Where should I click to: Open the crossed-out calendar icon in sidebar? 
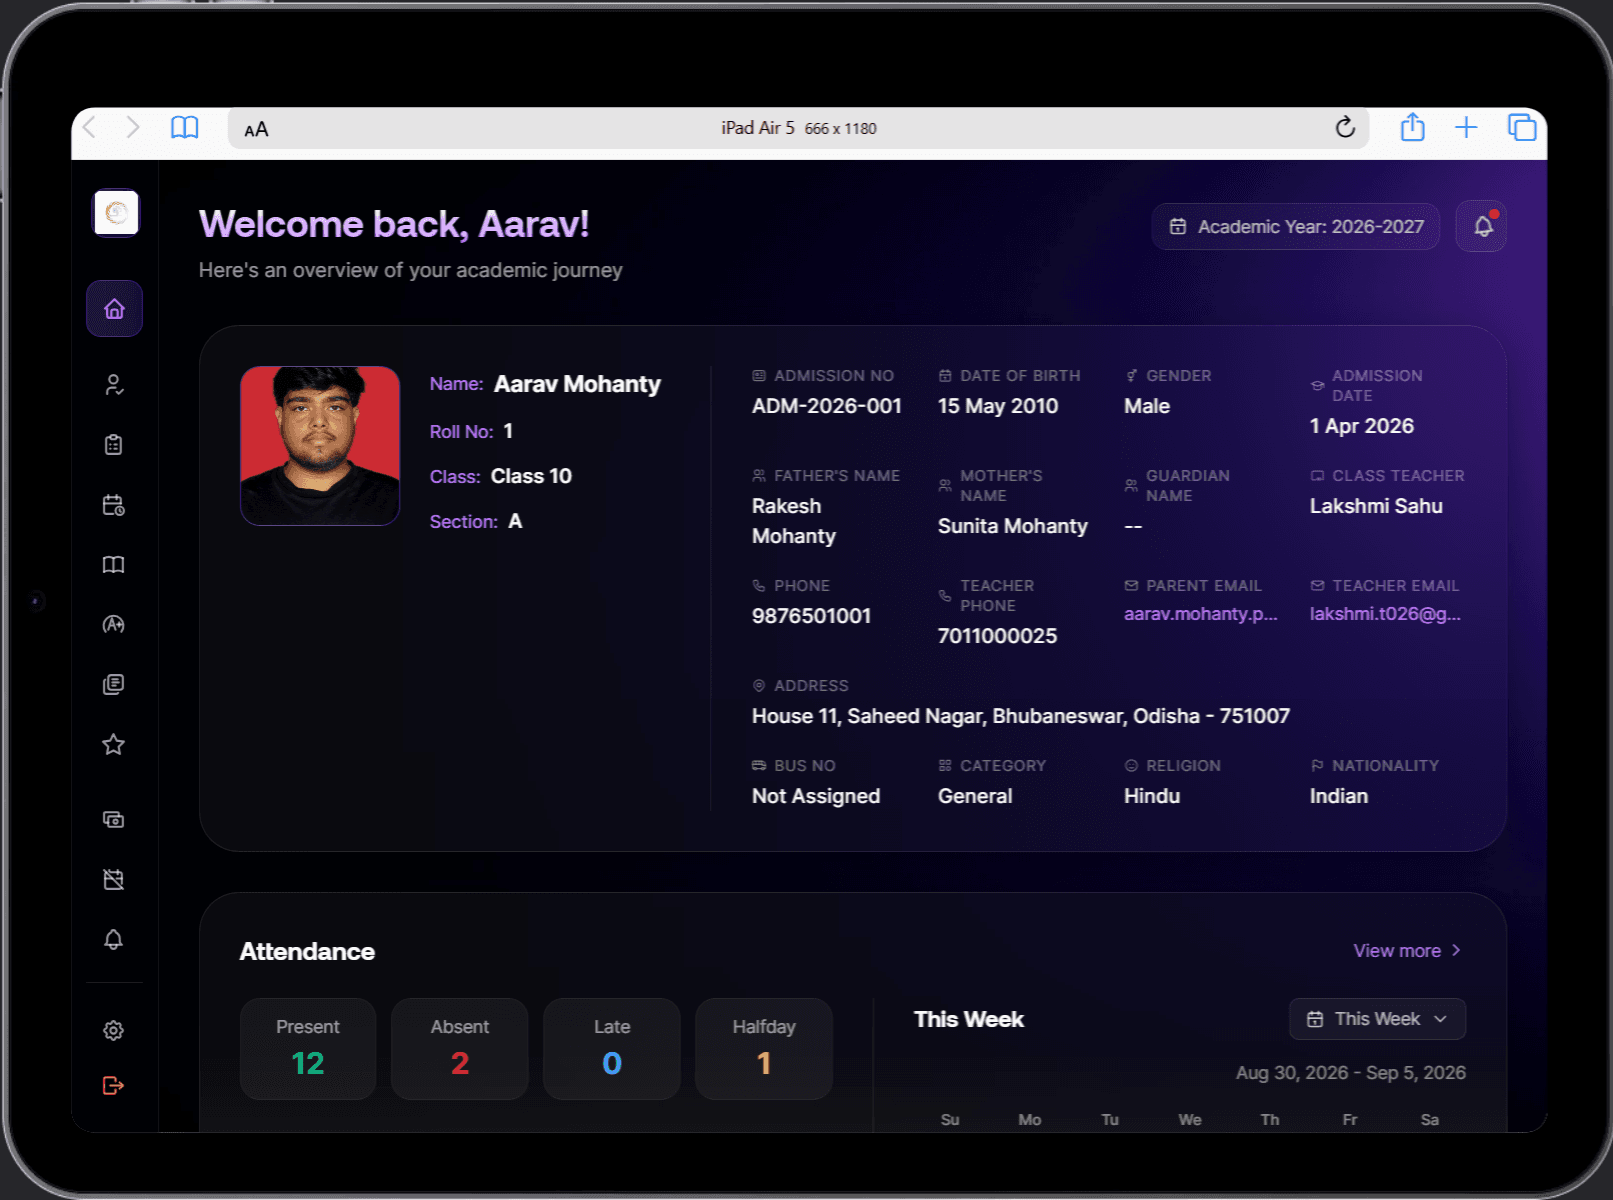[x=114, y=880]
